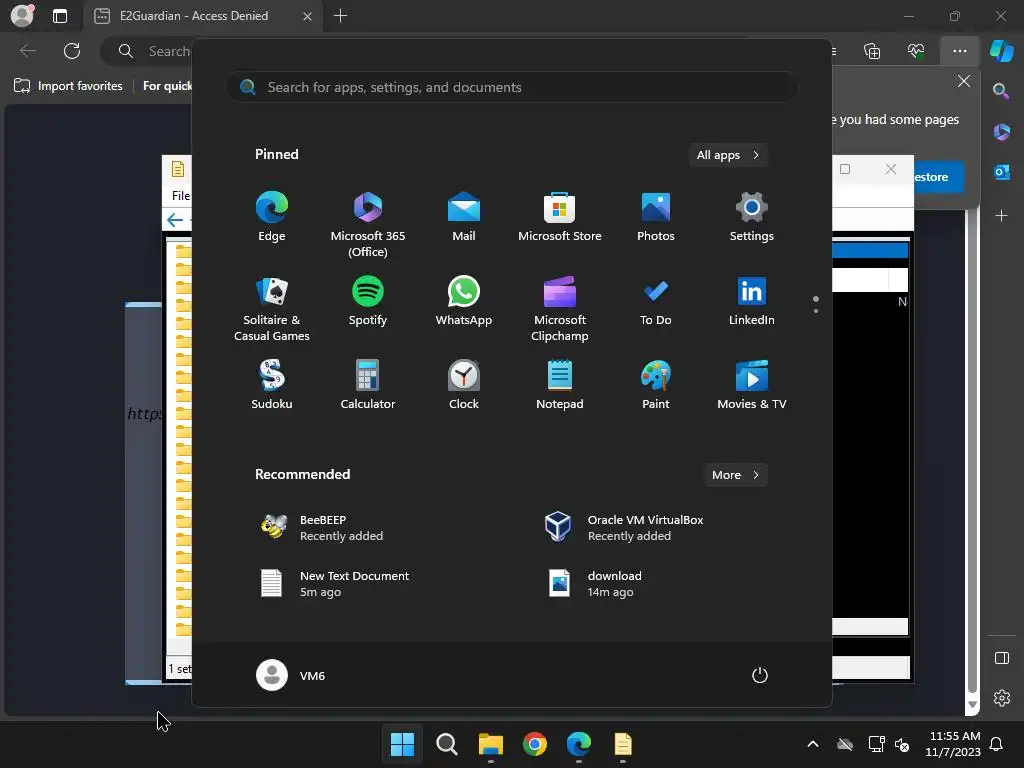
Task: Open File menu in background window
Action: click(181, 195)
